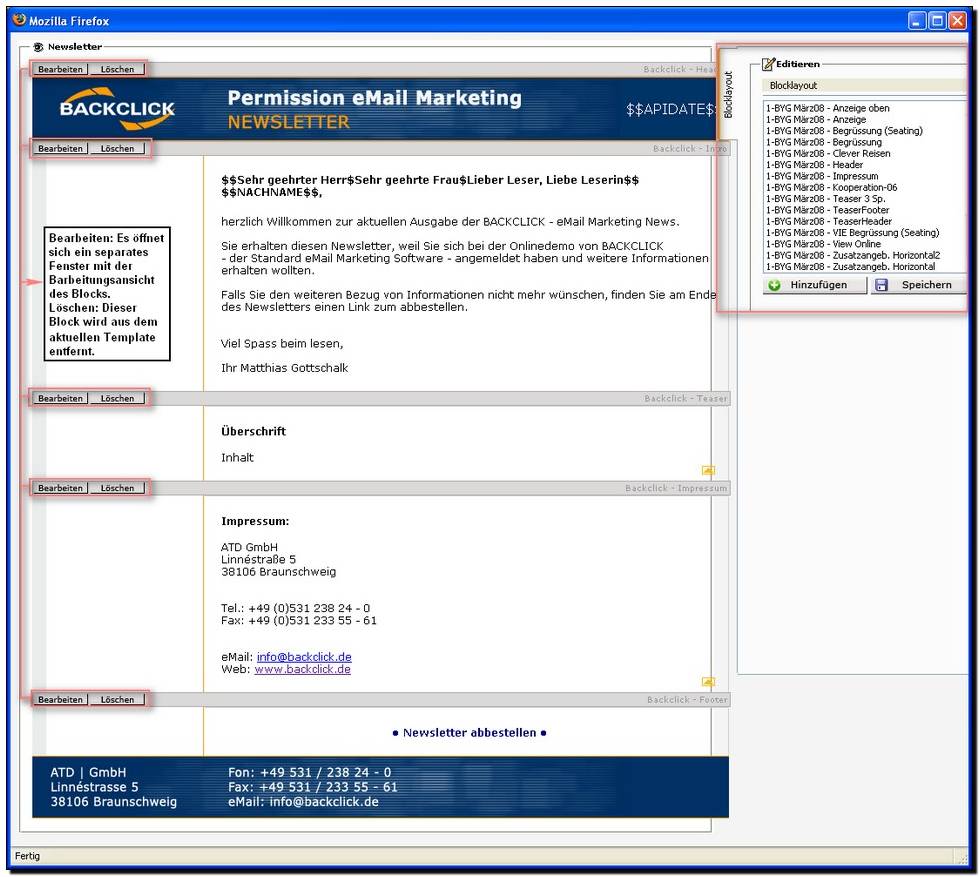Click the green plus icon on Hinzufügen

click(774, 285)
